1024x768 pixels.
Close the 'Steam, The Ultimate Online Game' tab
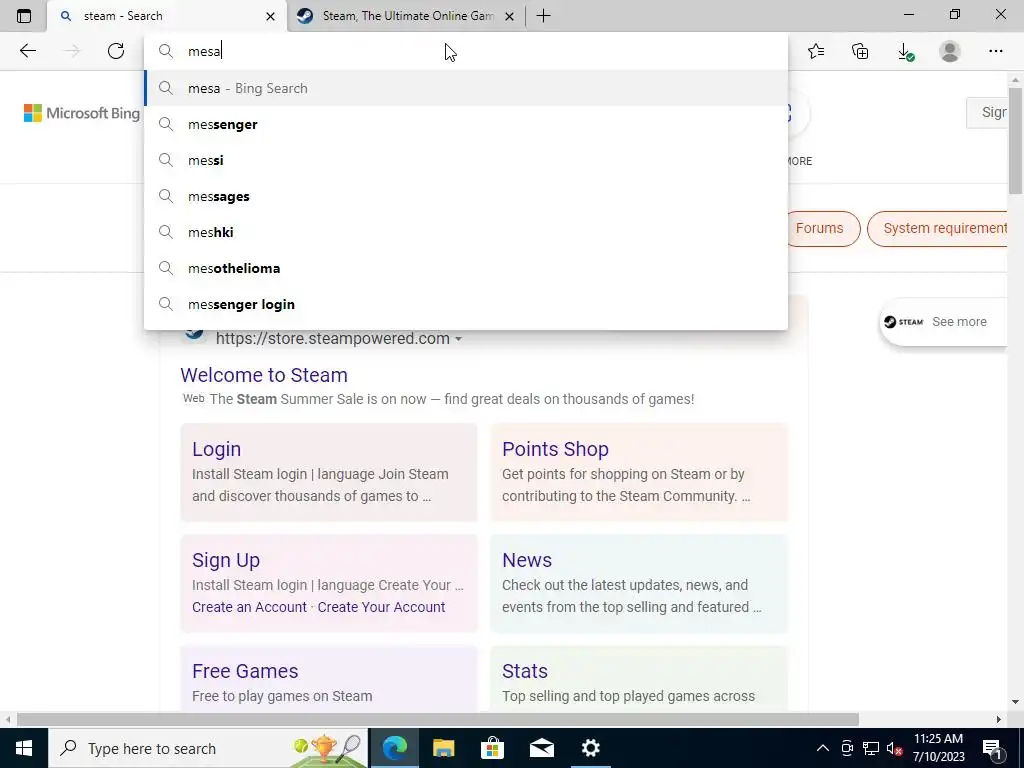(x=510, y=16)
